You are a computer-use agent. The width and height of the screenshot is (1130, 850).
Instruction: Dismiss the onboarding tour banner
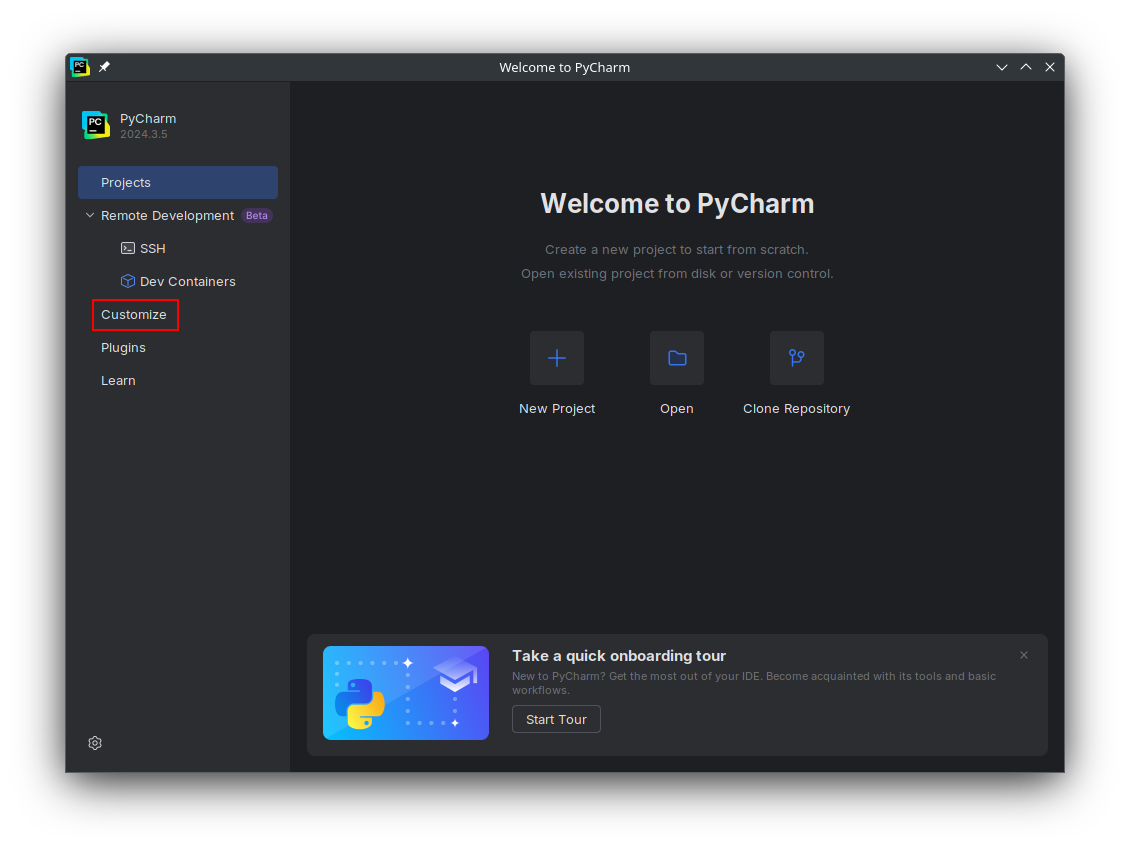click(x=1024, y=655)
